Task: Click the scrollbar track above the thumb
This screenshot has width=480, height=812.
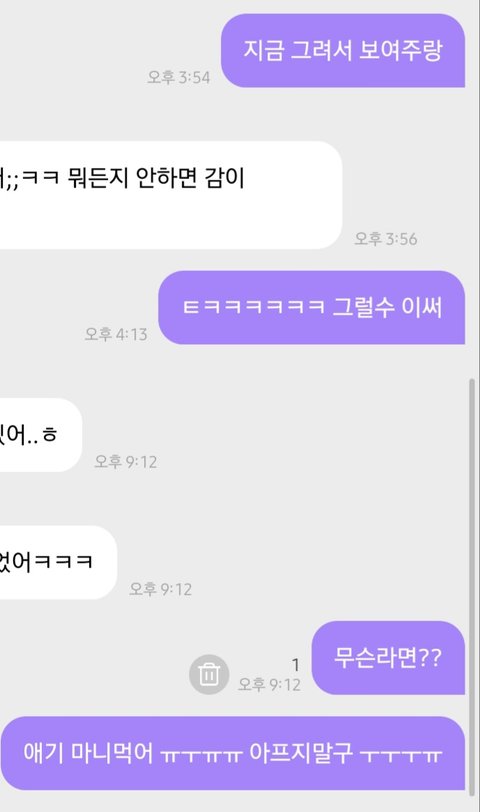Action: click(x=472, y=189)
